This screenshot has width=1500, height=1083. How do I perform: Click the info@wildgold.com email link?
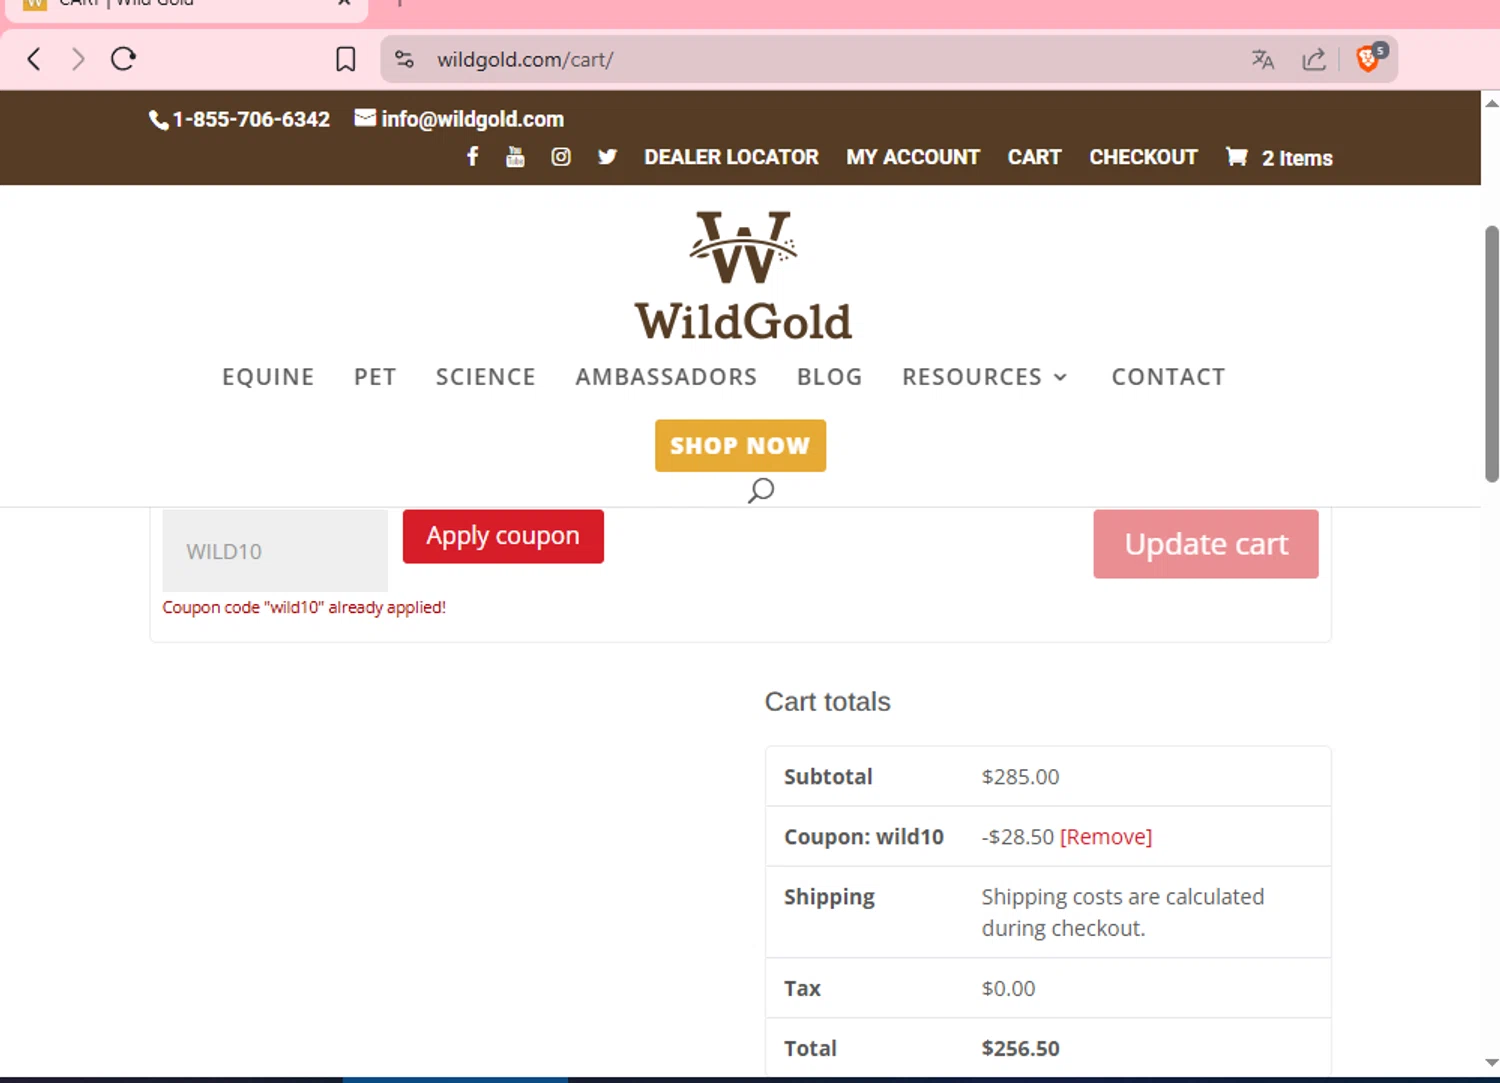pos(472,119)
